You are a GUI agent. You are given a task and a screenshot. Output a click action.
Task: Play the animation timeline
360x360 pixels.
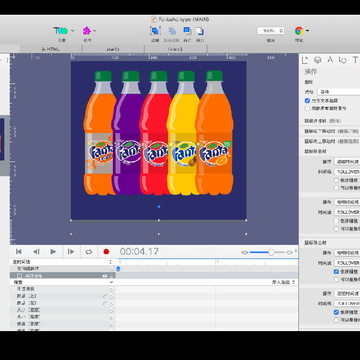(53, 252)
